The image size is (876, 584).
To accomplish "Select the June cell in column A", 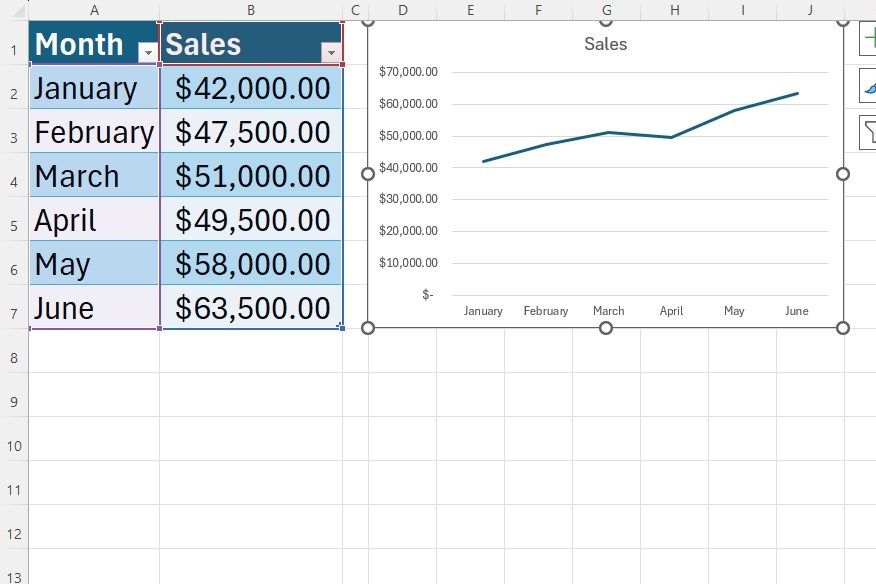I will pyautogui.click(x=94, y=307).
